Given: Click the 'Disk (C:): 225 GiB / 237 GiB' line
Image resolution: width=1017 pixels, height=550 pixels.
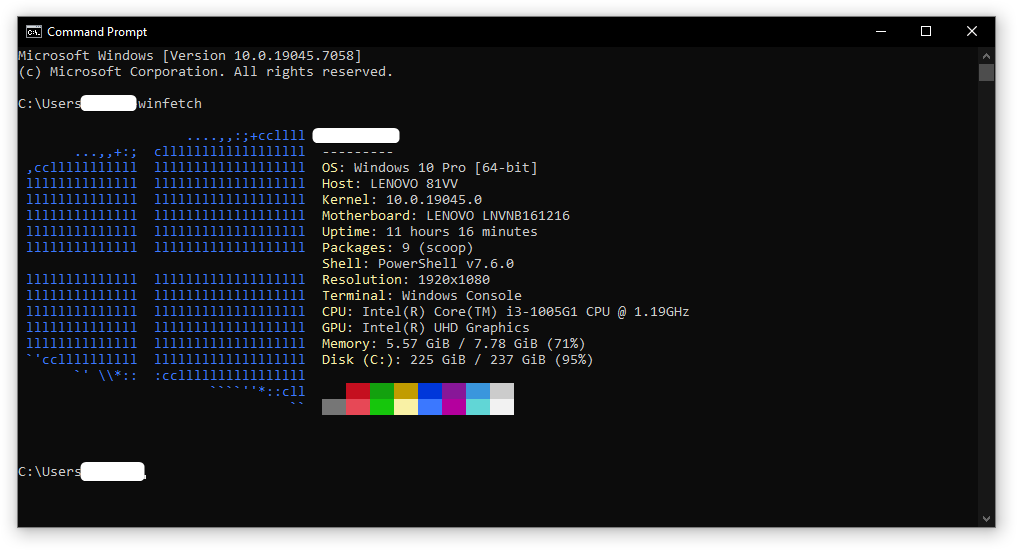Looking at the screenshot, I should [457, 359].
